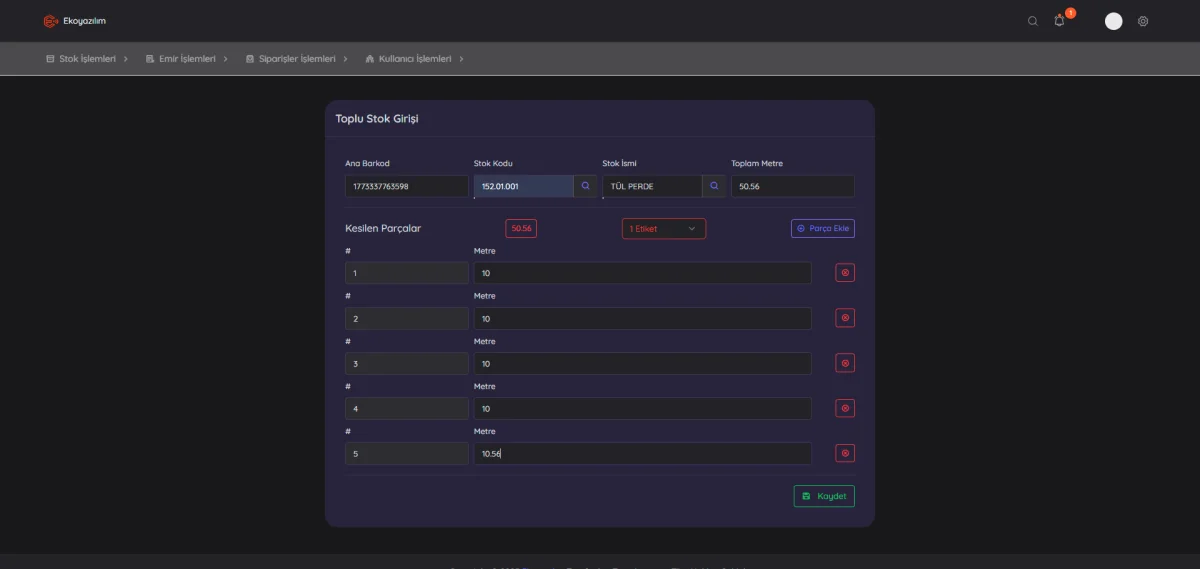This screenshot has width=1200, height=569.
Task: Click the # field showing 4
Action: click(407, 408)
